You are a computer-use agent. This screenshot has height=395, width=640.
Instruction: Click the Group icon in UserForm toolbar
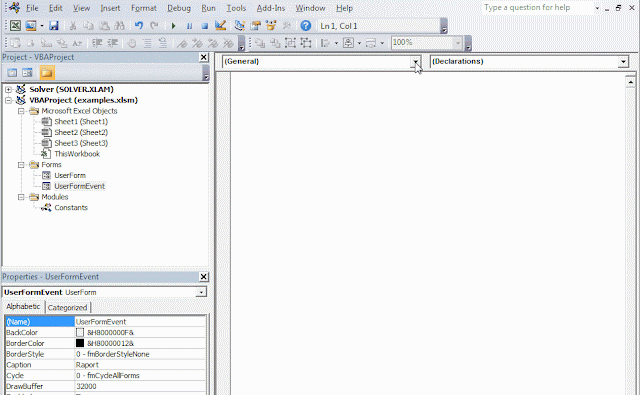290,43
